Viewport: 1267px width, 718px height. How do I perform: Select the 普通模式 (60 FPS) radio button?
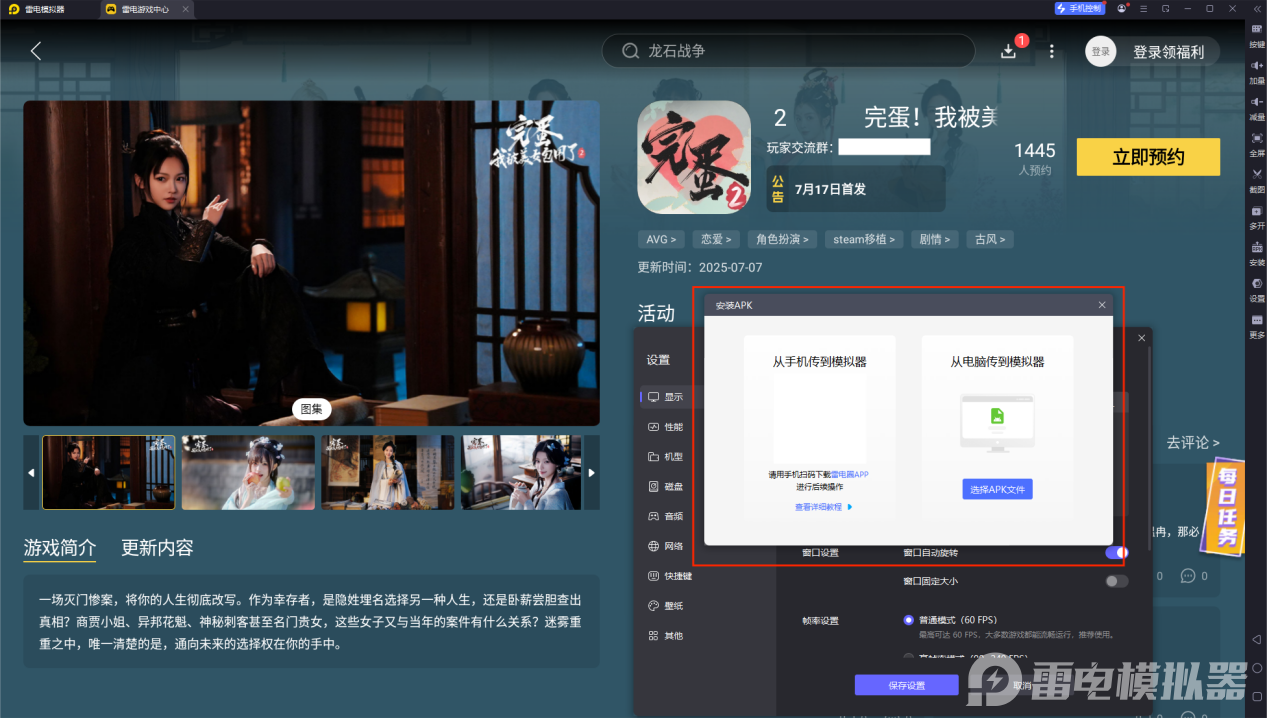908,620
